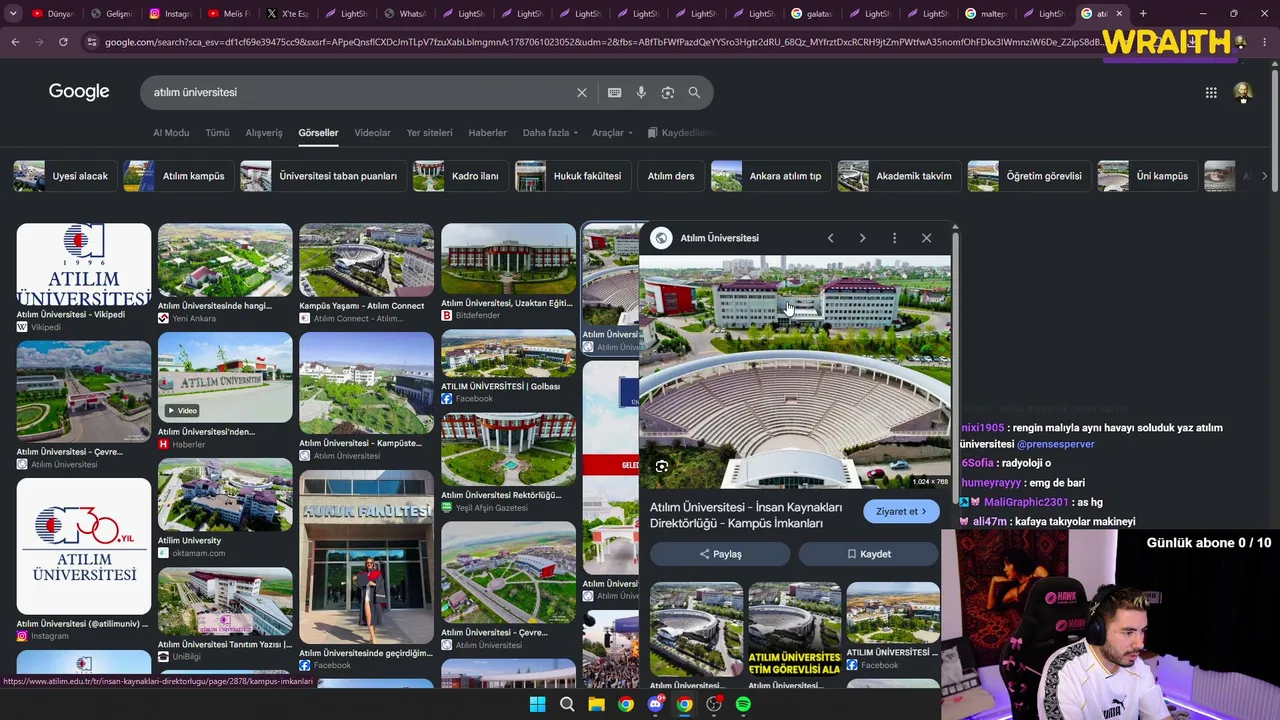The height and width of the screenshot is (720, 1280).
Task: Select the Atılım ders suggestion chip
Action: [x=671, y=176]
